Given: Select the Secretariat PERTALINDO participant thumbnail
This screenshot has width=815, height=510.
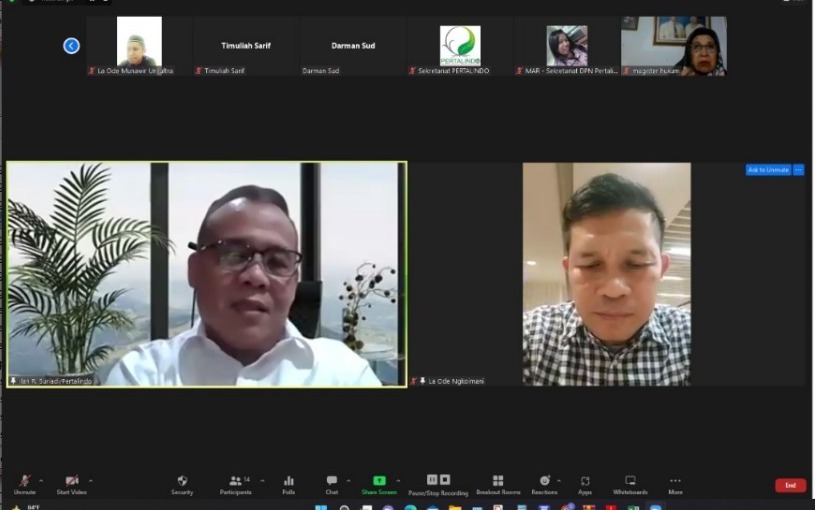Looking at the screenshot, I should click(460, 46).
